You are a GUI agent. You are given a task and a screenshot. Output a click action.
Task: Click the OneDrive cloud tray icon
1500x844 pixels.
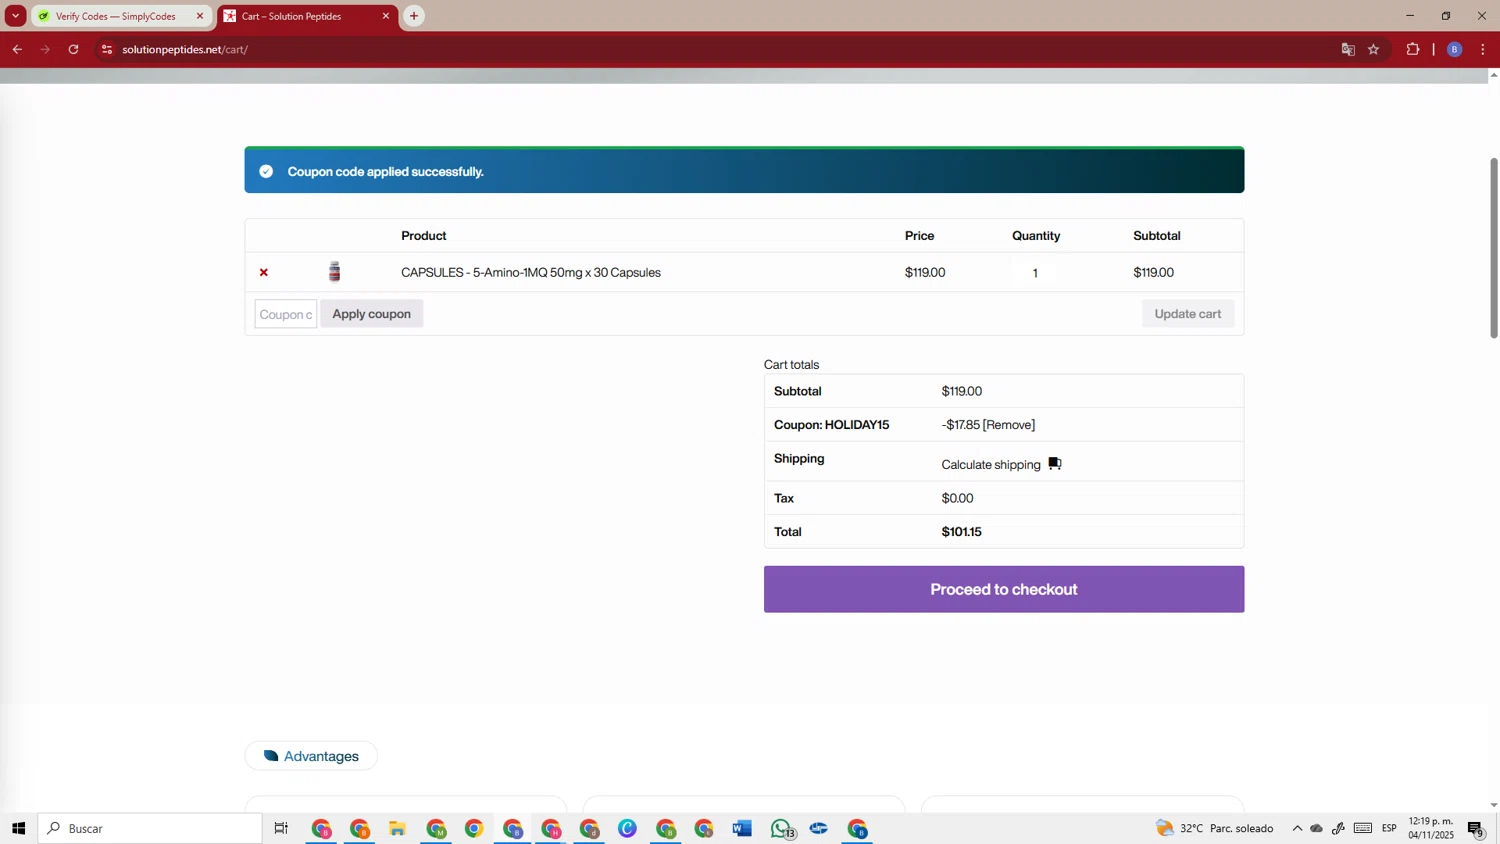1317,828
